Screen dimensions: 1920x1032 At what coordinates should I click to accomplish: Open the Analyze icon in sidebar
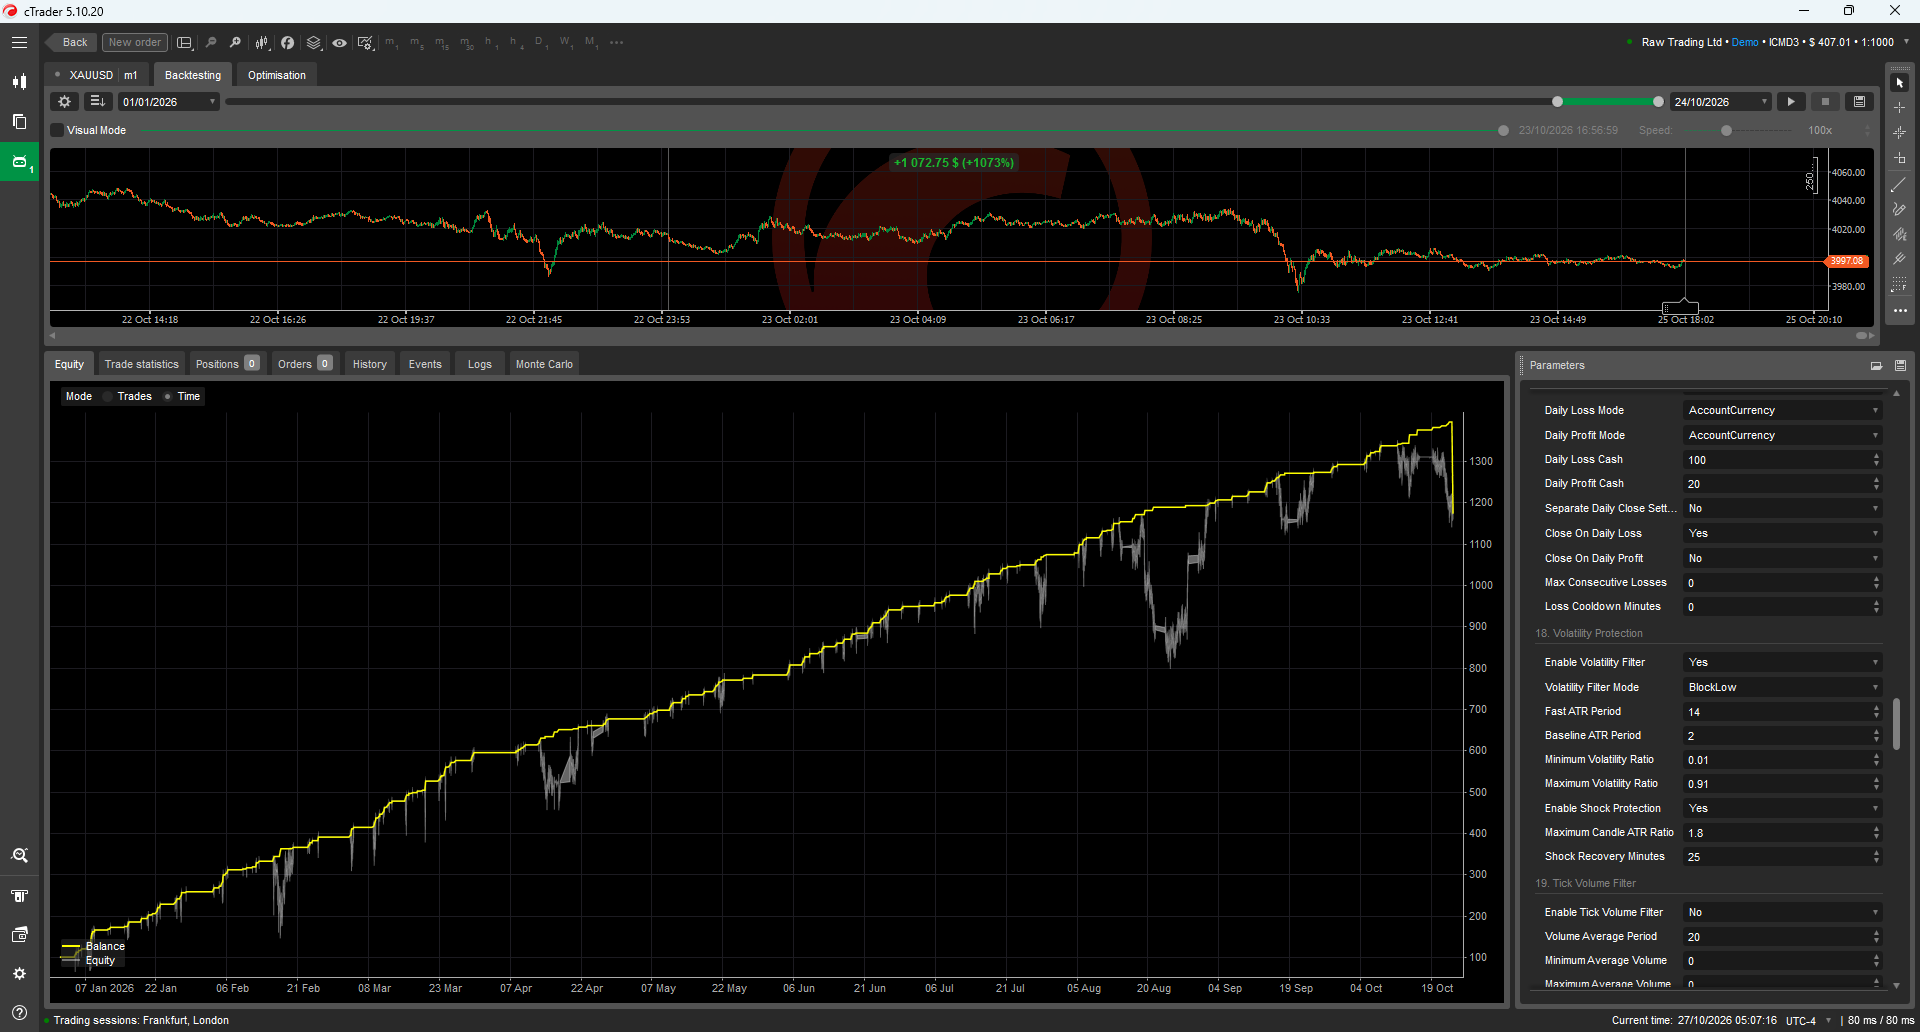point(19,856)
